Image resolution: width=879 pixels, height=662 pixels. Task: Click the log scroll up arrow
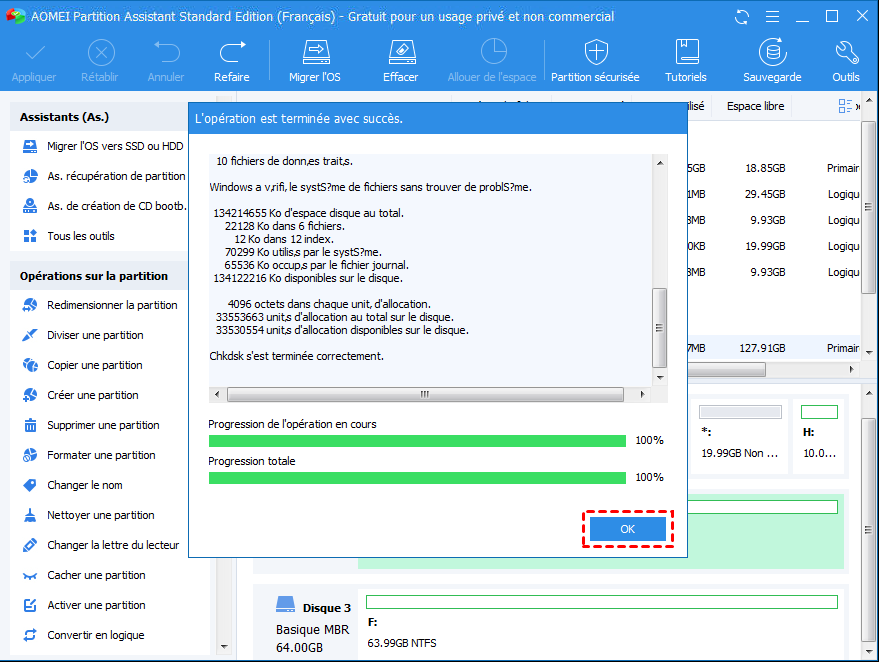click(660, 163)
